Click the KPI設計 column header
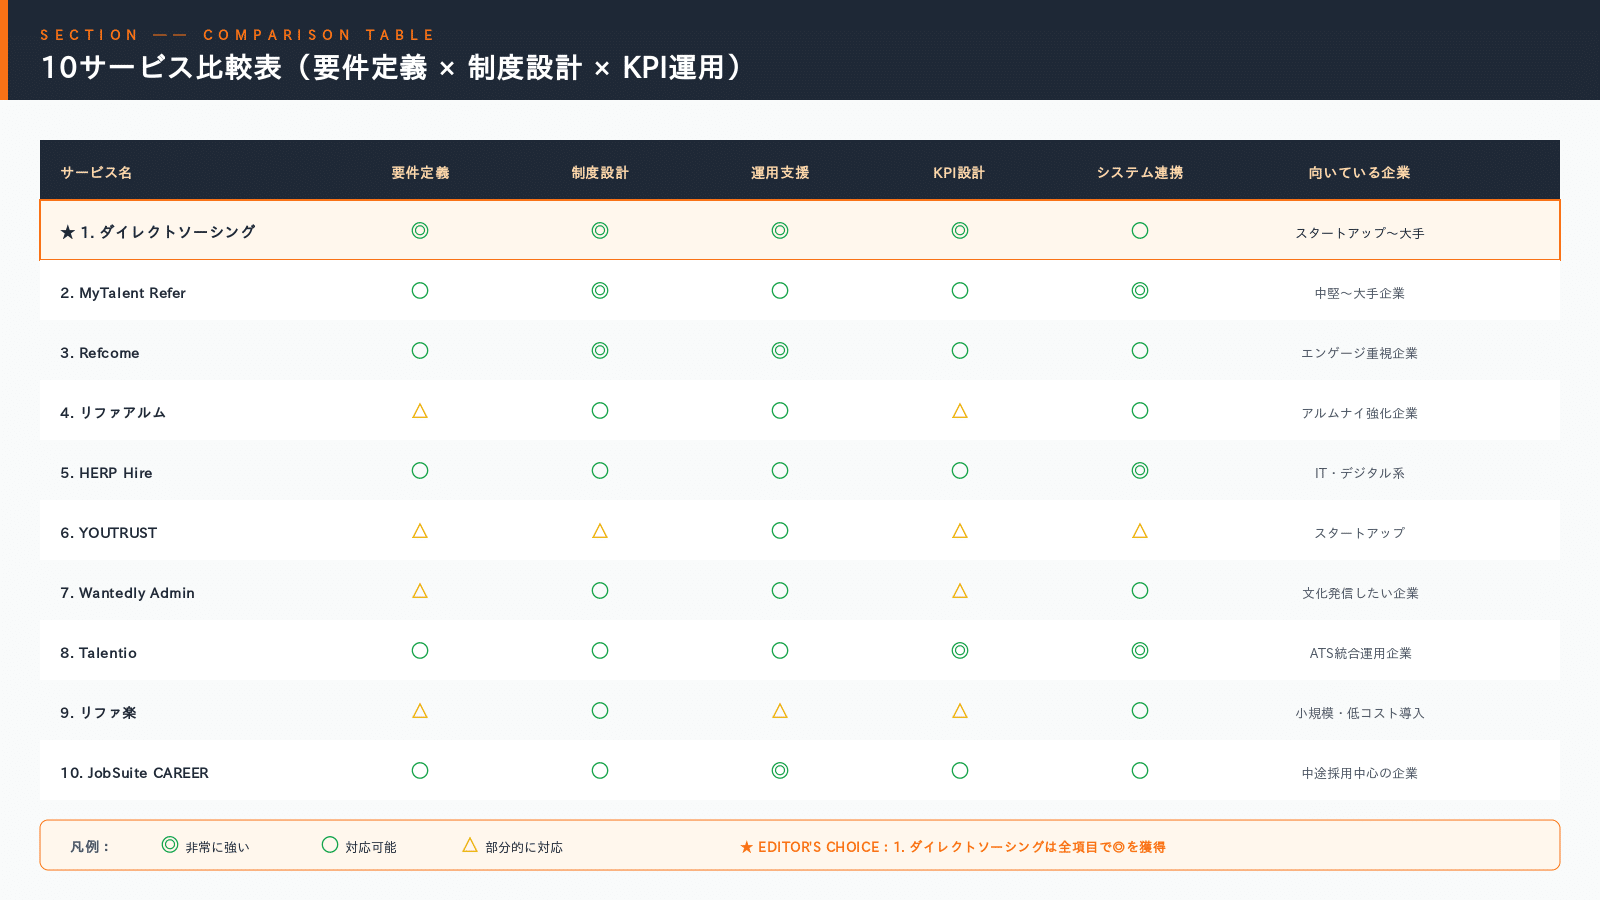1600x900 pixels. click(x=960, y=173)
